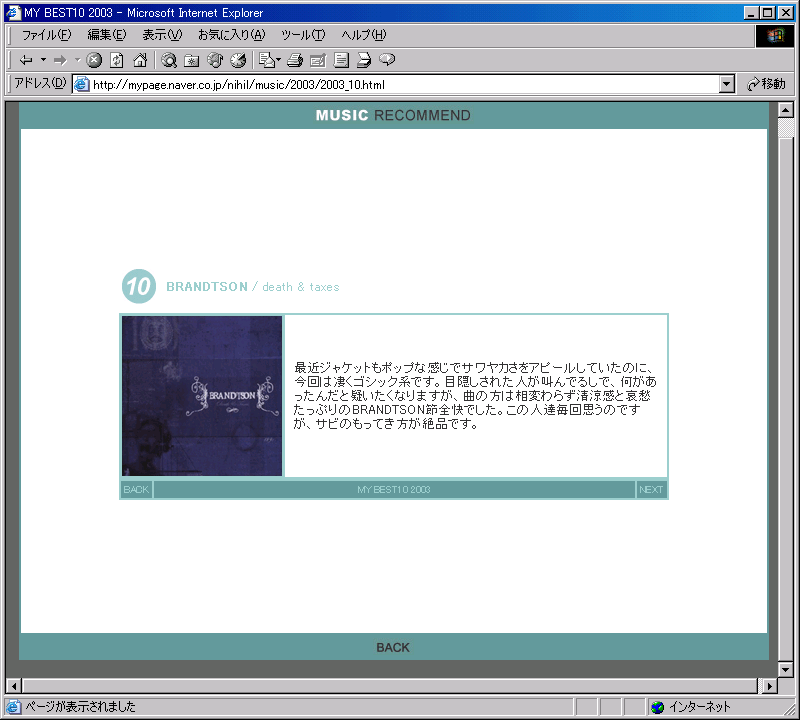800x720 pixels.
Task: Click the lined document toolbar icon
Action: 341,60
